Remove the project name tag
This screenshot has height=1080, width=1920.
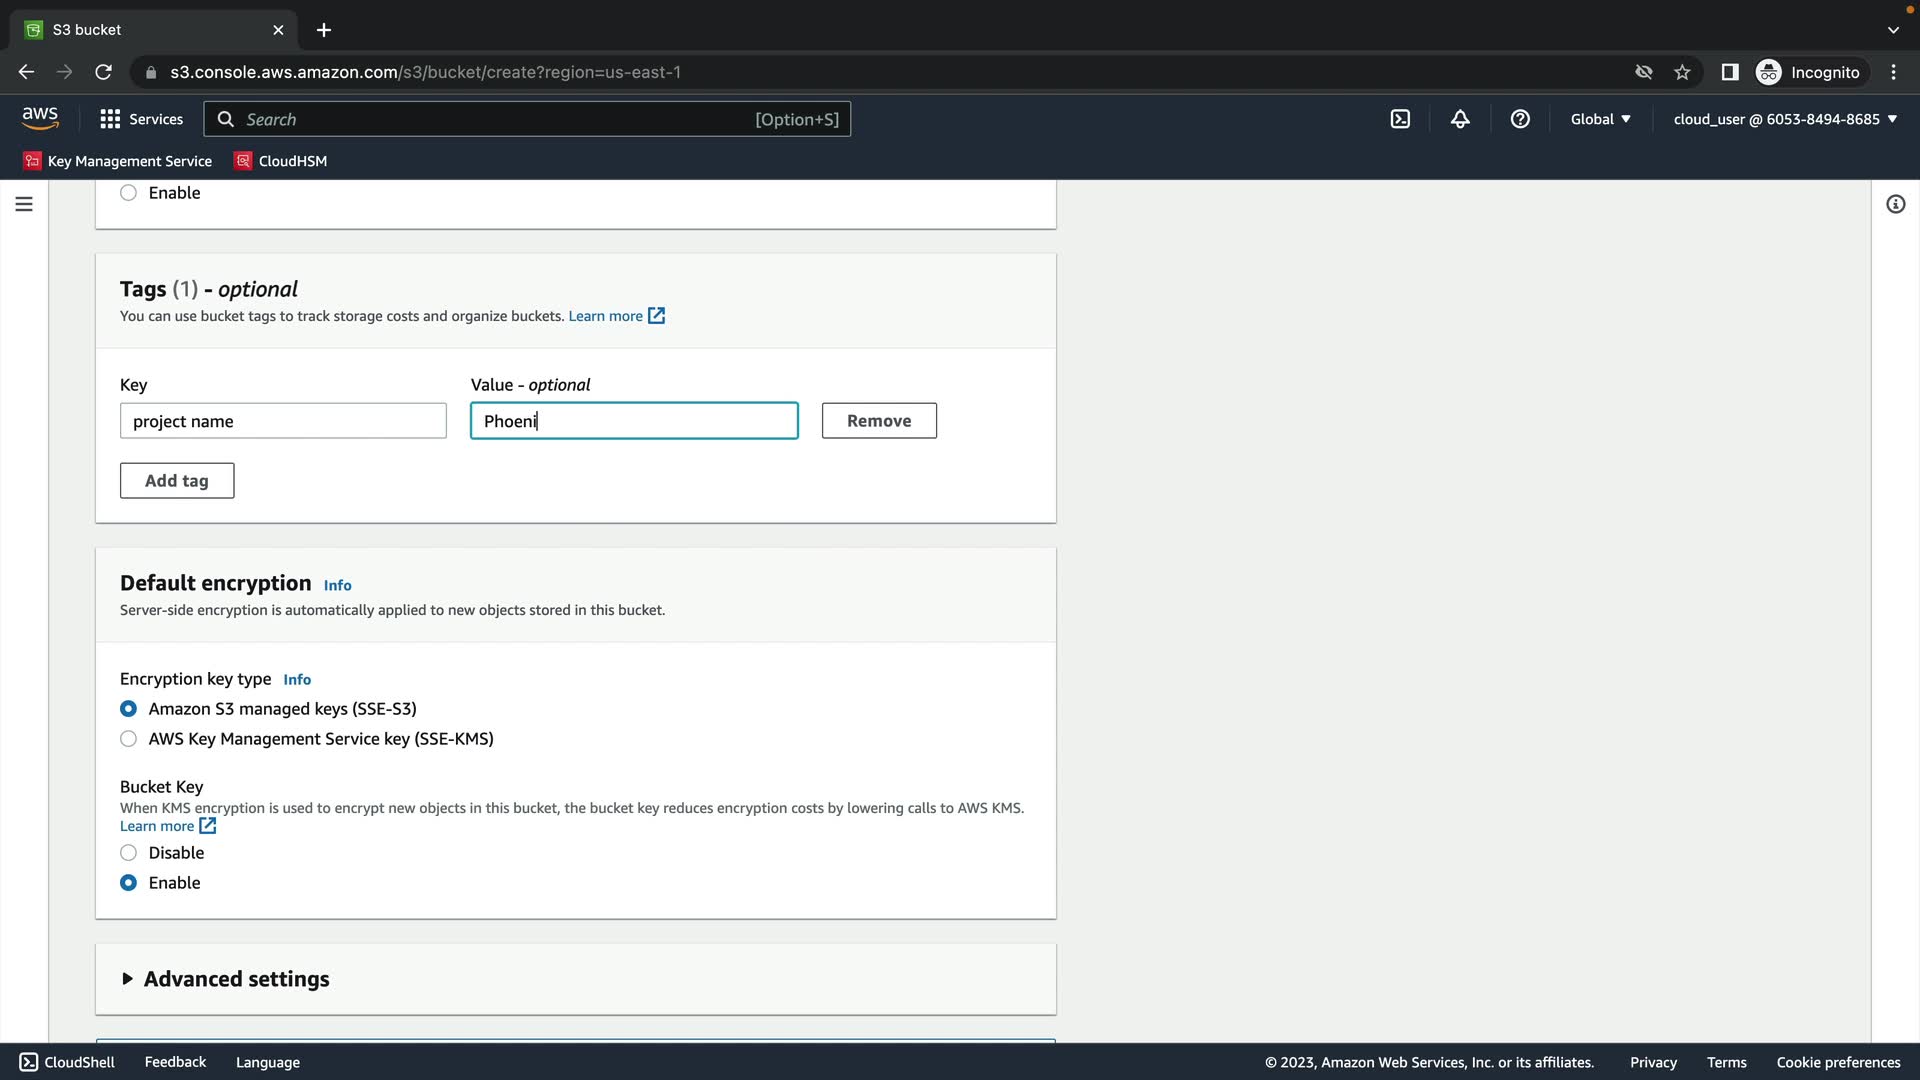pyautogui.click(x=879, y=421)
